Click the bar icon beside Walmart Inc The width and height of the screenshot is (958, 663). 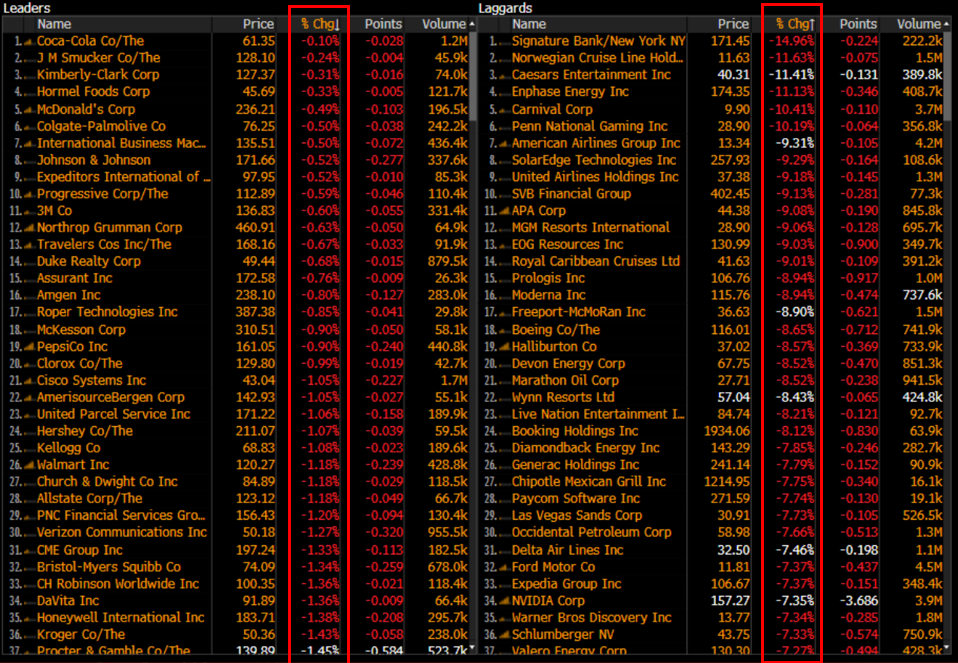(x=29, y=465)
